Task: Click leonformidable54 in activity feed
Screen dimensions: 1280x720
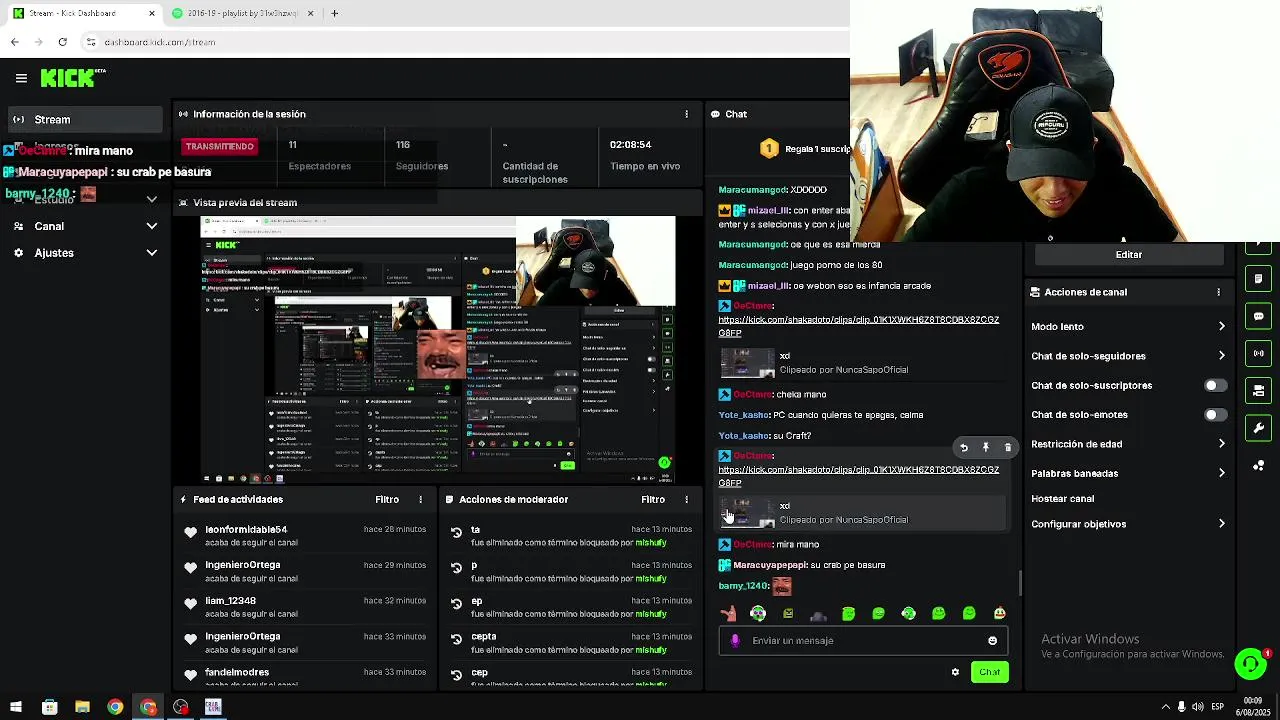Action: (x=246, y=529)
